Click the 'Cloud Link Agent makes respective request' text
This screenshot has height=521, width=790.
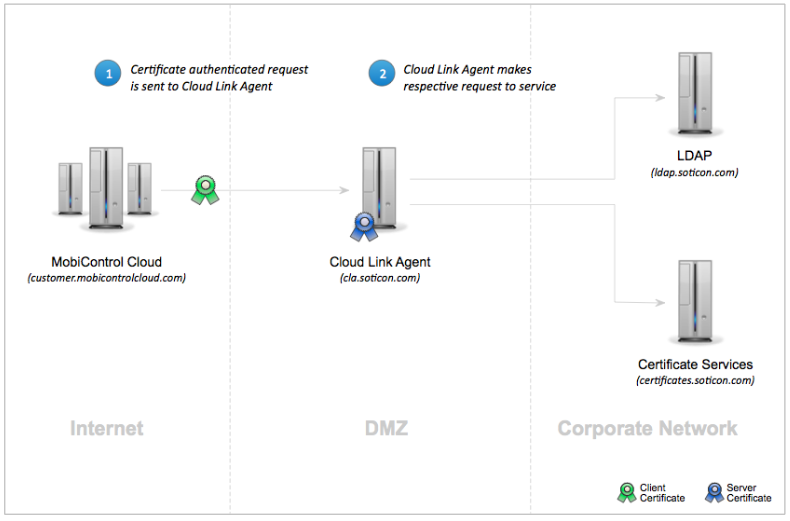479,78
